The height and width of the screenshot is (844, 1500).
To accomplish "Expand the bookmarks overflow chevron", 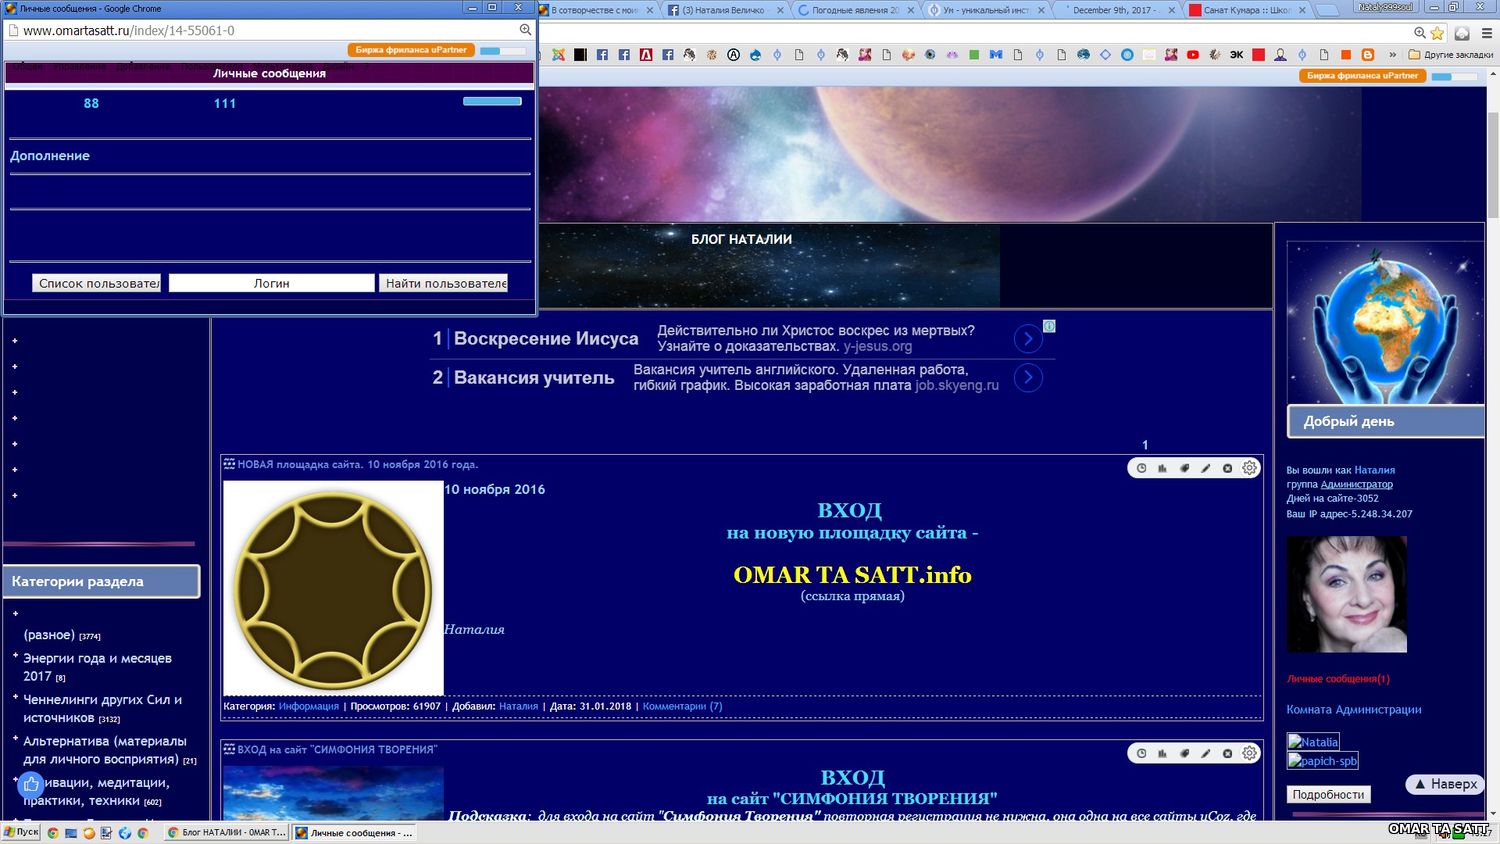I will coord(1393,55).
